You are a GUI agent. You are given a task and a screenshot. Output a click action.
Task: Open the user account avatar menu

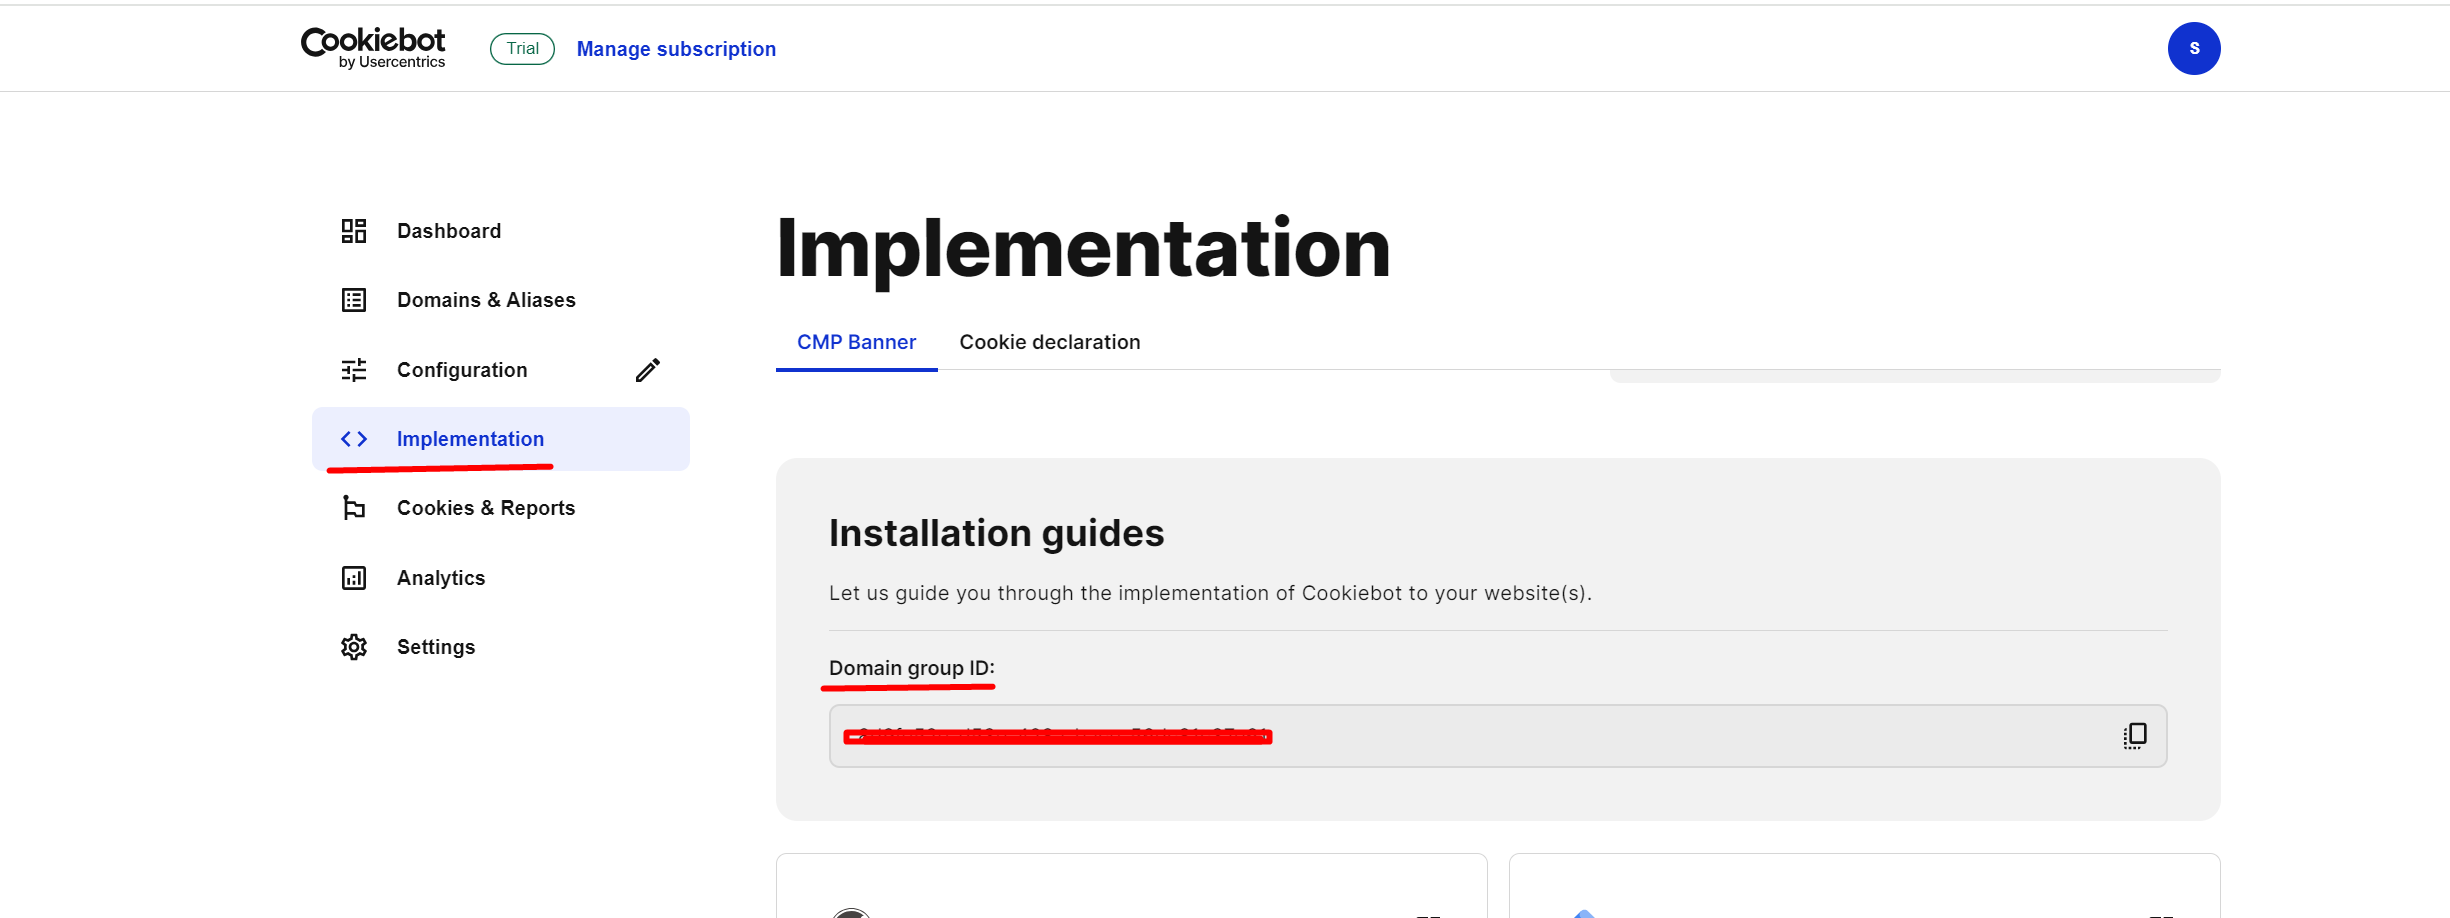(x=2193, y=48)
